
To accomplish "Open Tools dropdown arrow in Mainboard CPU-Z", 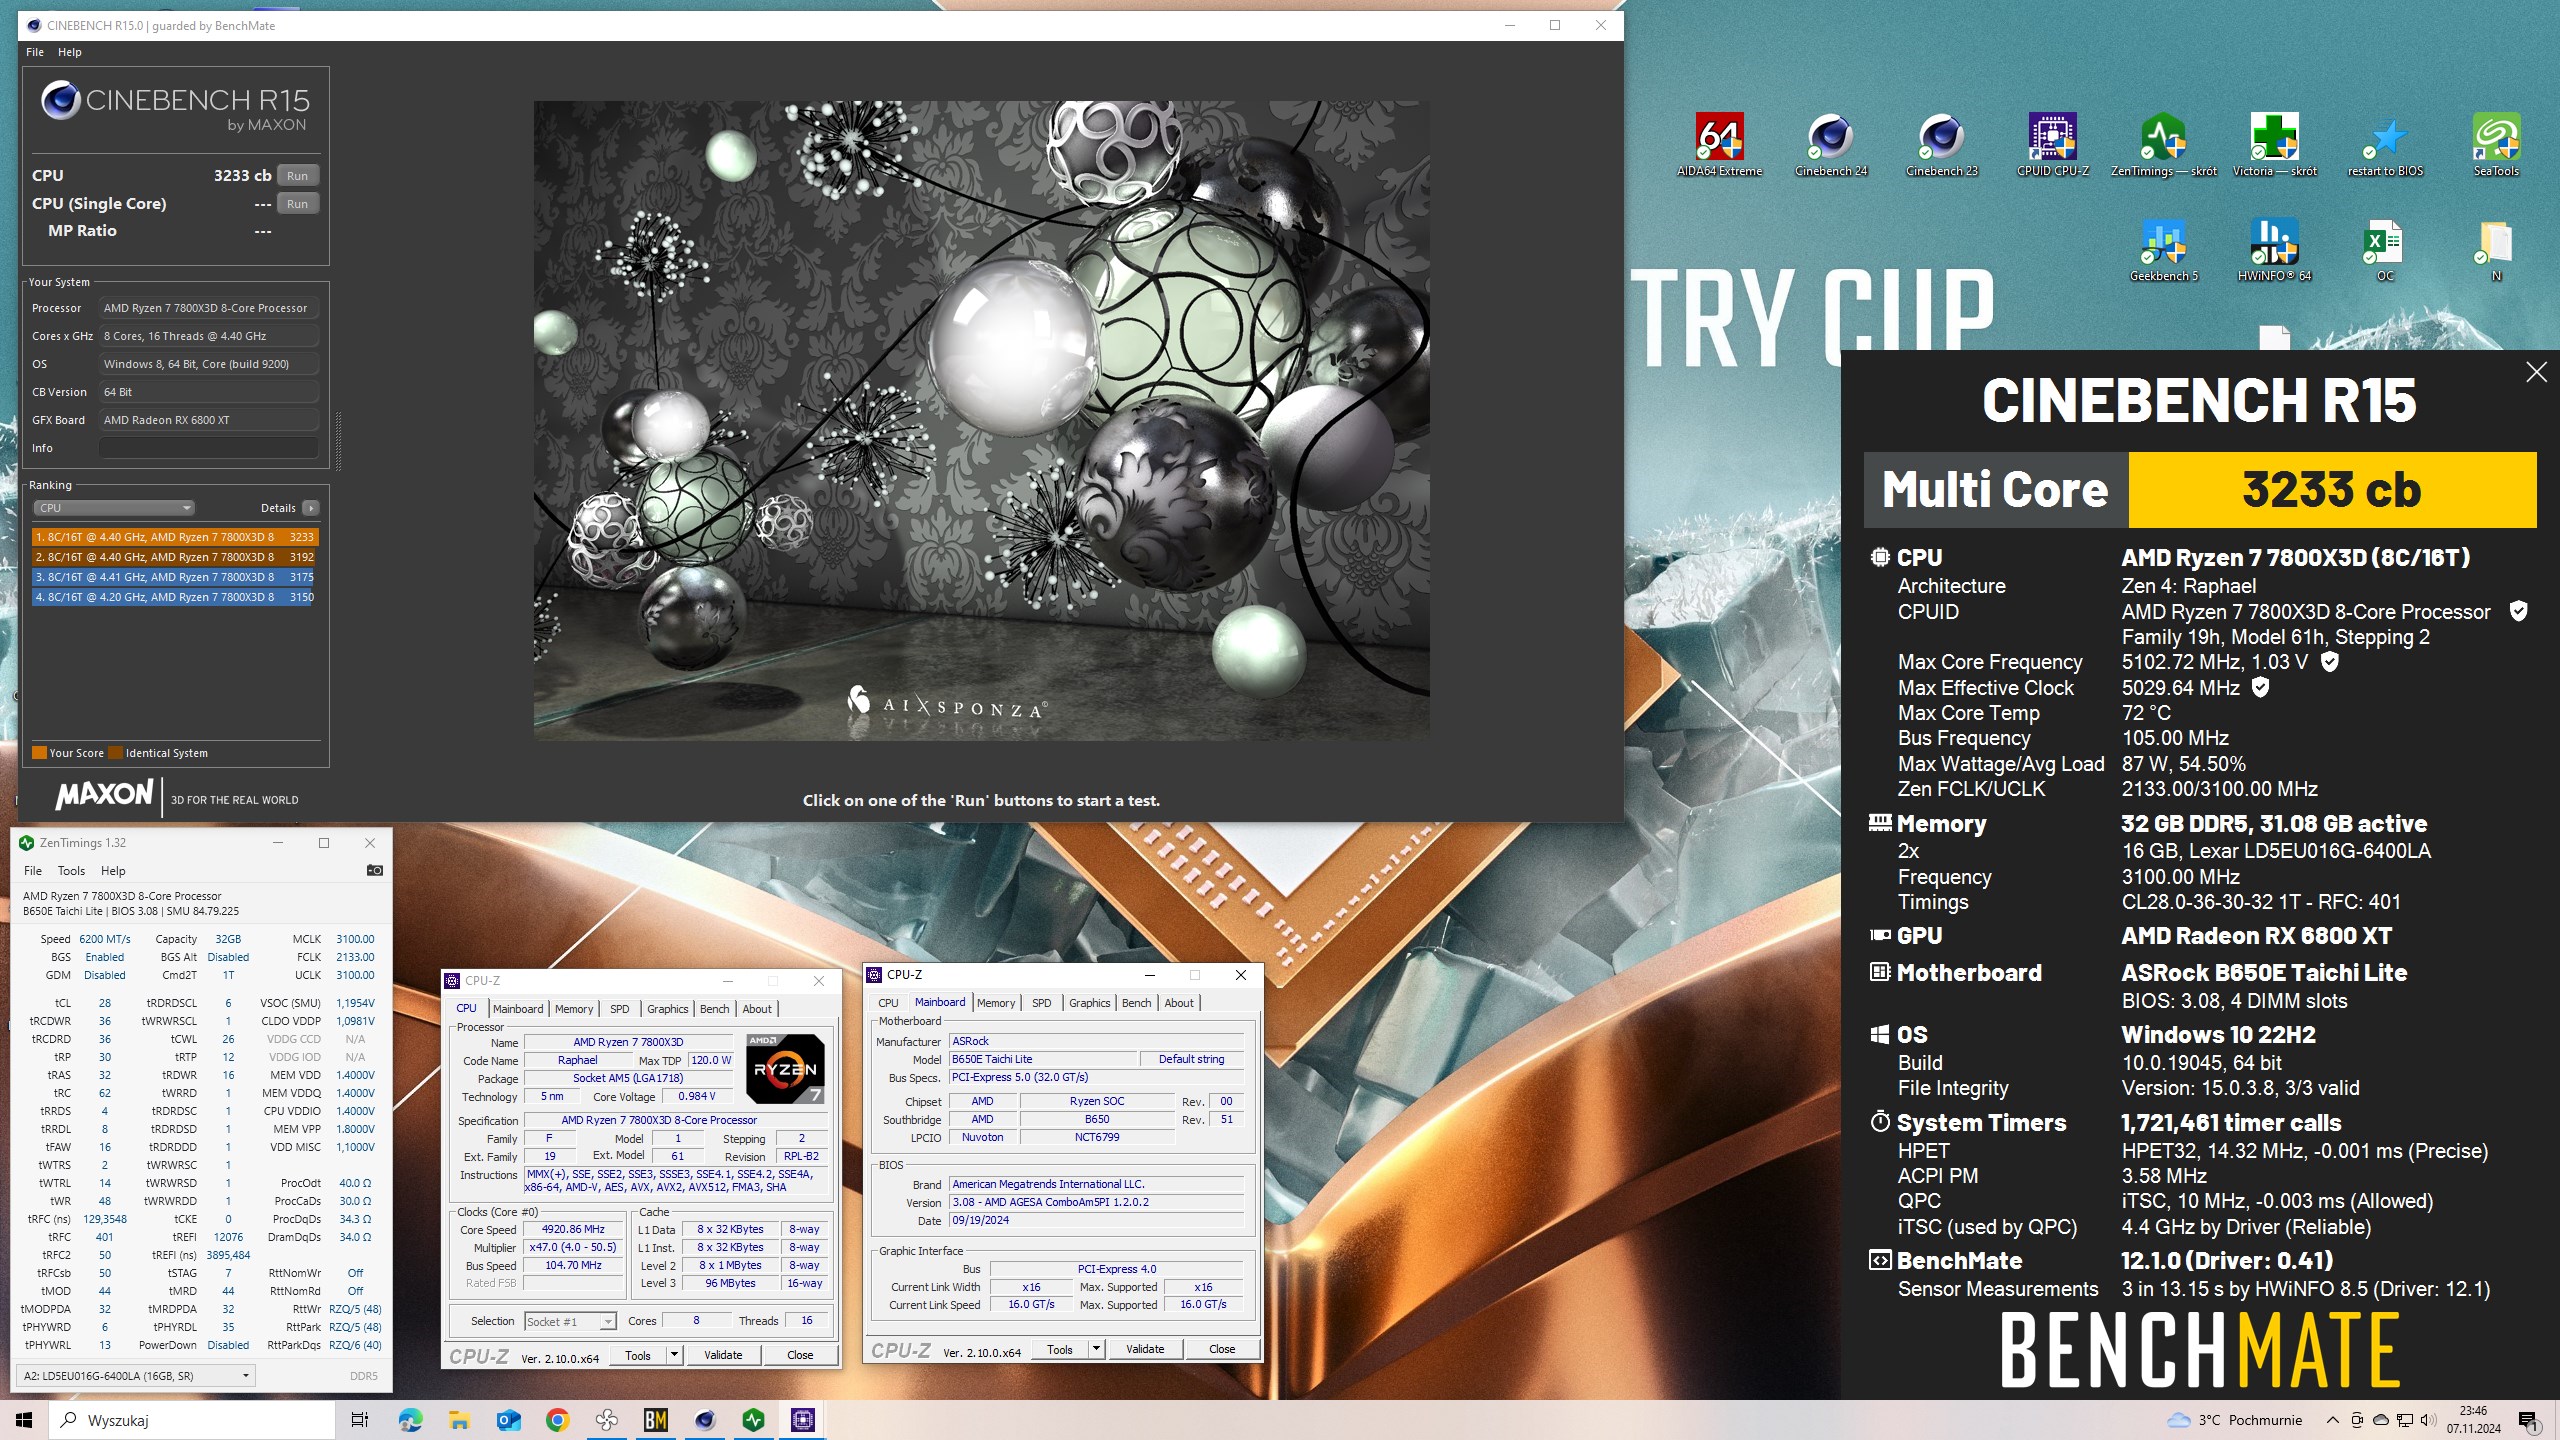I will tap(1097, 1349).
